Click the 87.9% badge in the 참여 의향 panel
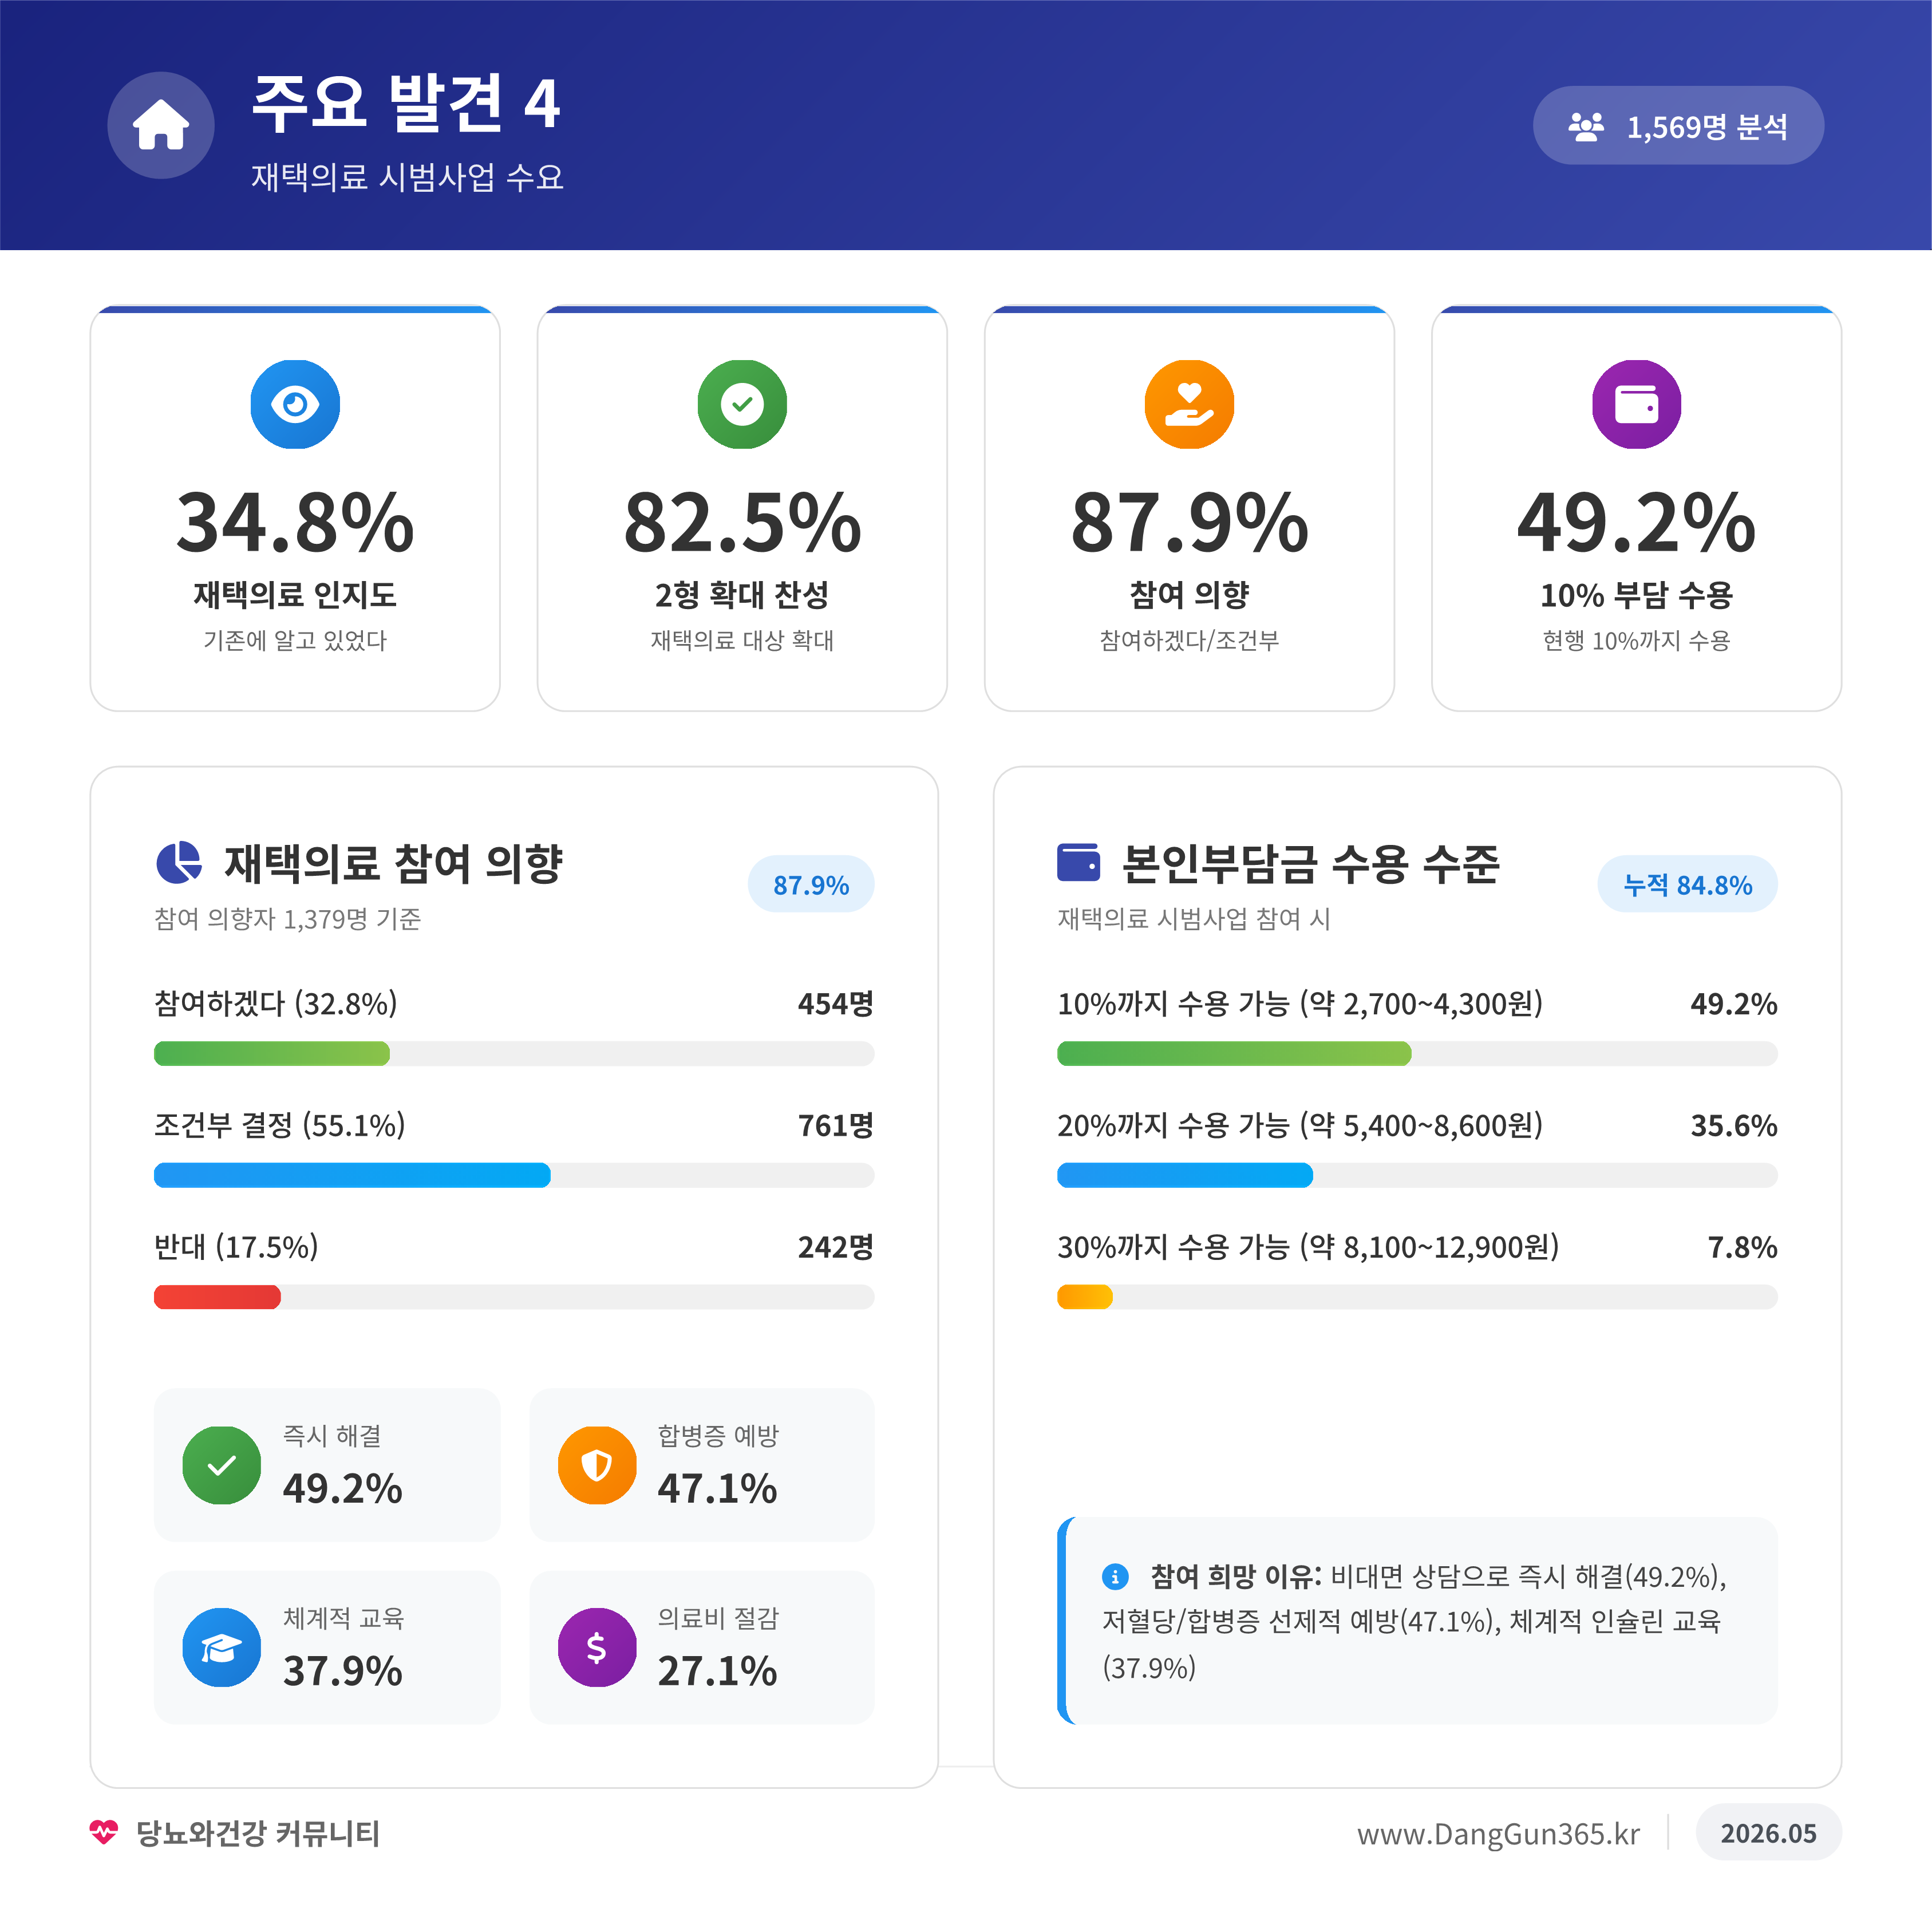The width and height of the screenshot is (1932, 1932). 811,884
